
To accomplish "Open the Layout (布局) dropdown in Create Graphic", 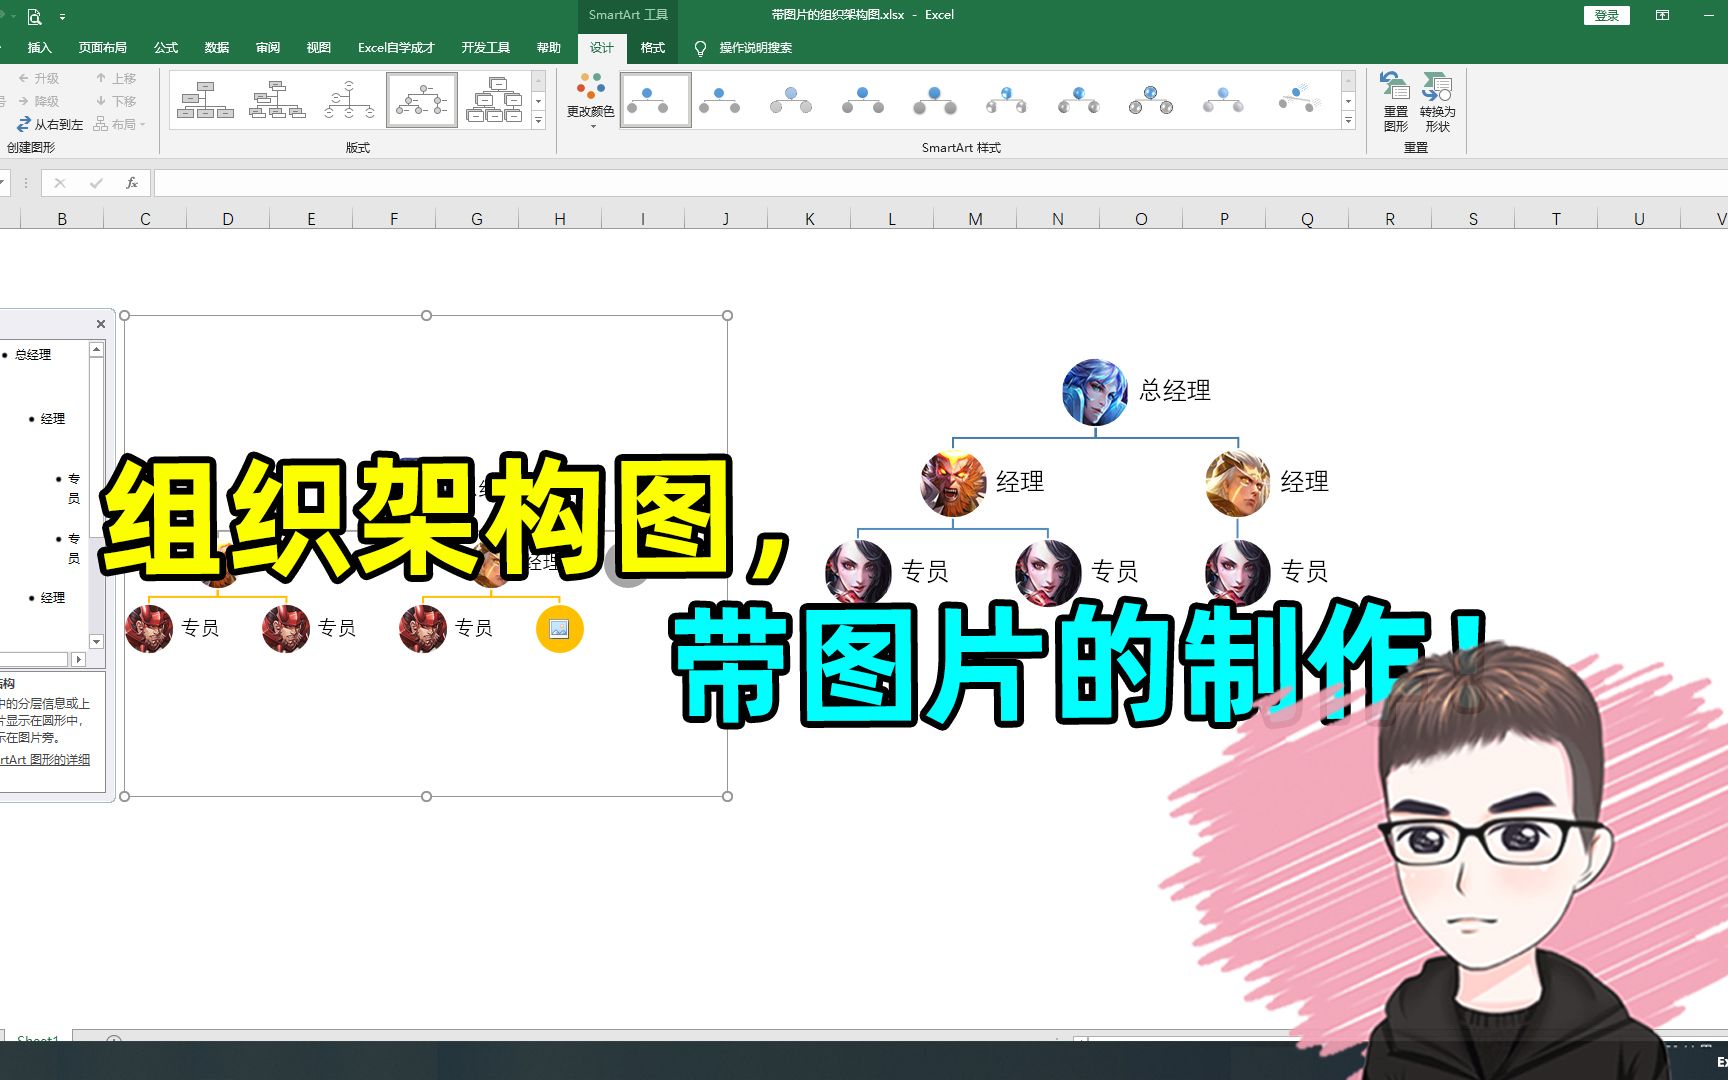I will coord(119,124).
